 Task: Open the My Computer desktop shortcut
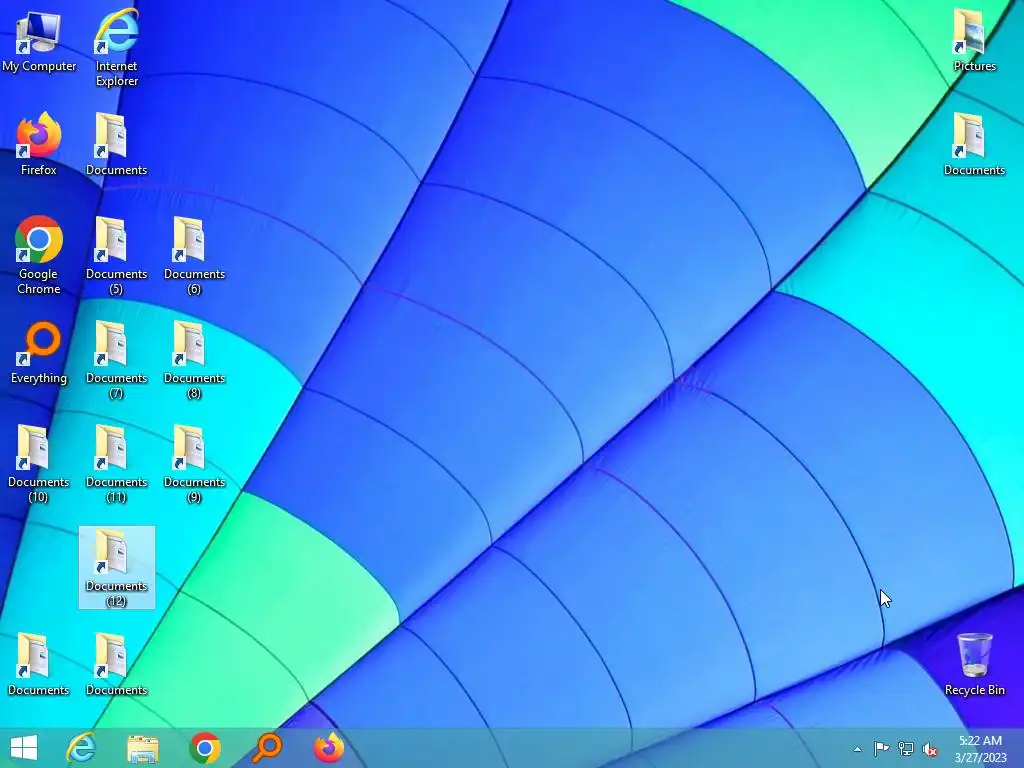point(39,42)
